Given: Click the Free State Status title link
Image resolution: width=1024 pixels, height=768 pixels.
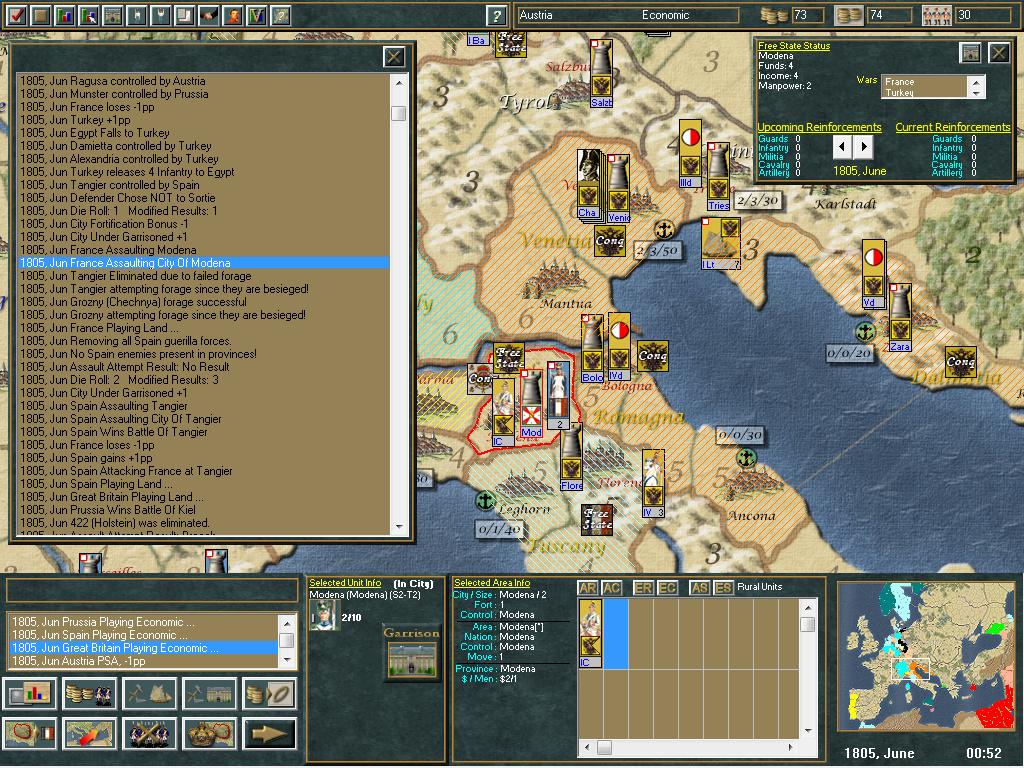Looking at the screenshot, I should pyautogui.click(x=794, y=46).
